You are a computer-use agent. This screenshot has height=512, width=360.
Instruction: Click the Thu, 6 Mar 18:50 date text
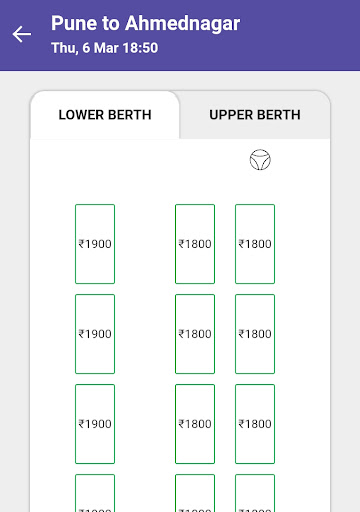[x=105, y=48]
